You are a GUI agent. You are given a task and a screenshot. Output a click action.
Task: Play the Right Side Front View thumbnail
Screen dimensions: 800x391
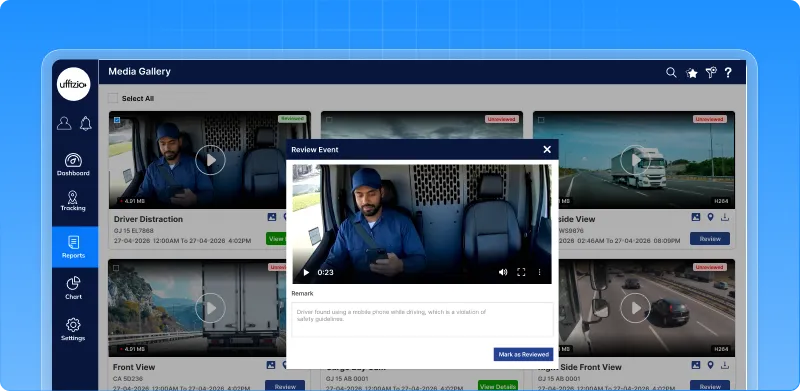(635, 308)
